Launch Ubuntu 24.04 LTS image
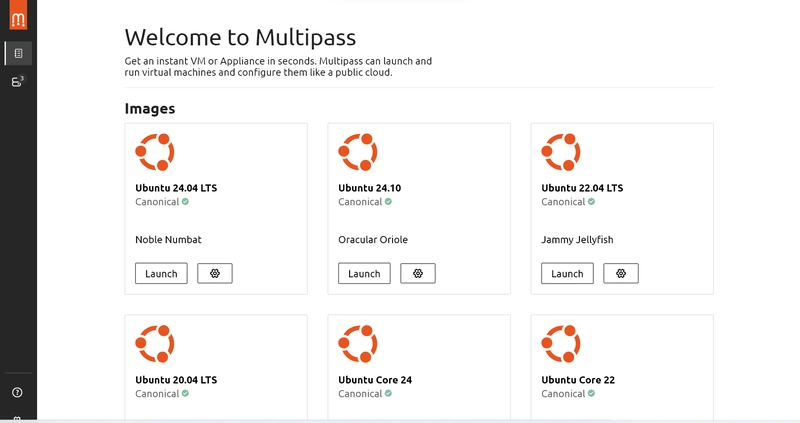Screen dimensions: 800x423 (x=161, y=273)
